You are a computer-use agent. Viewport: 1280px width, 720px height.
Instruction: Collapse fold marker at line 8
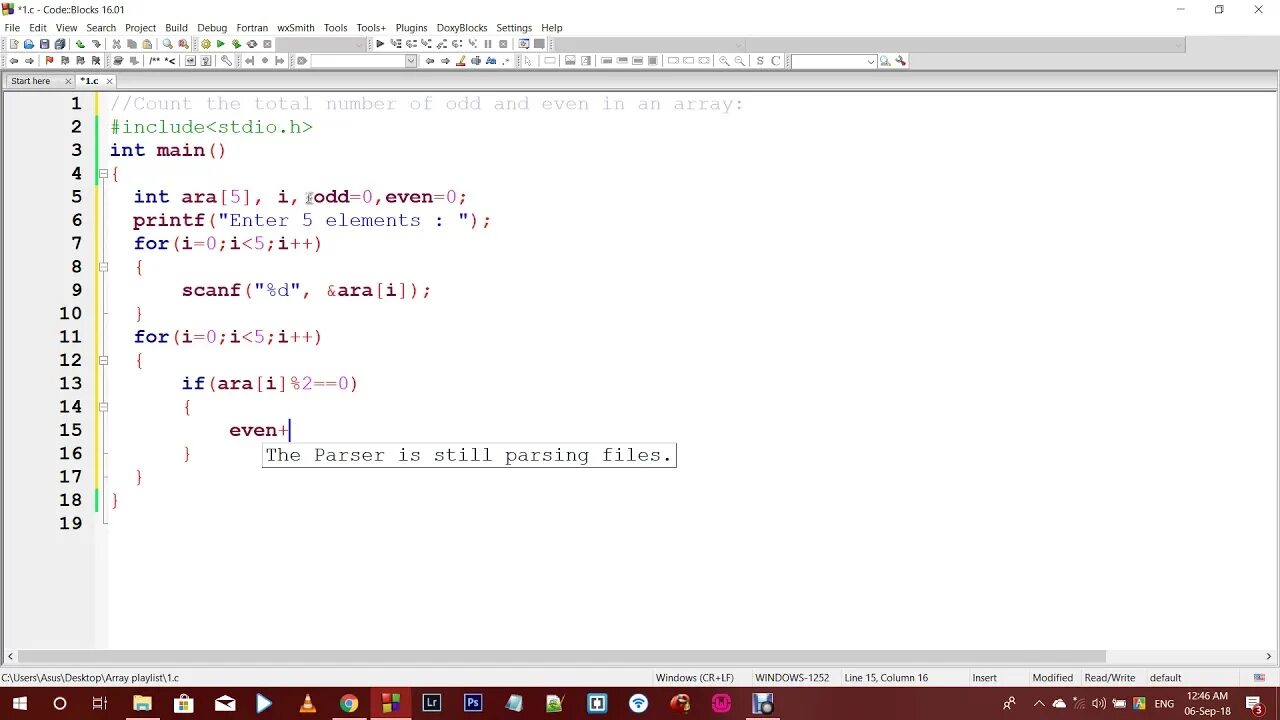tap(103, 267)
